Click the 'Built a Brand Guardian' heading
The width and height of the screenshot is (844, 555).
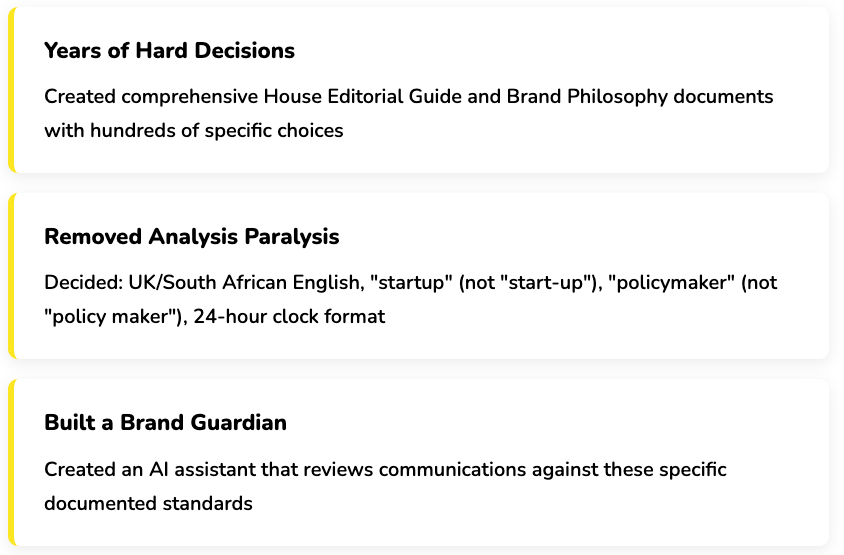165,423
